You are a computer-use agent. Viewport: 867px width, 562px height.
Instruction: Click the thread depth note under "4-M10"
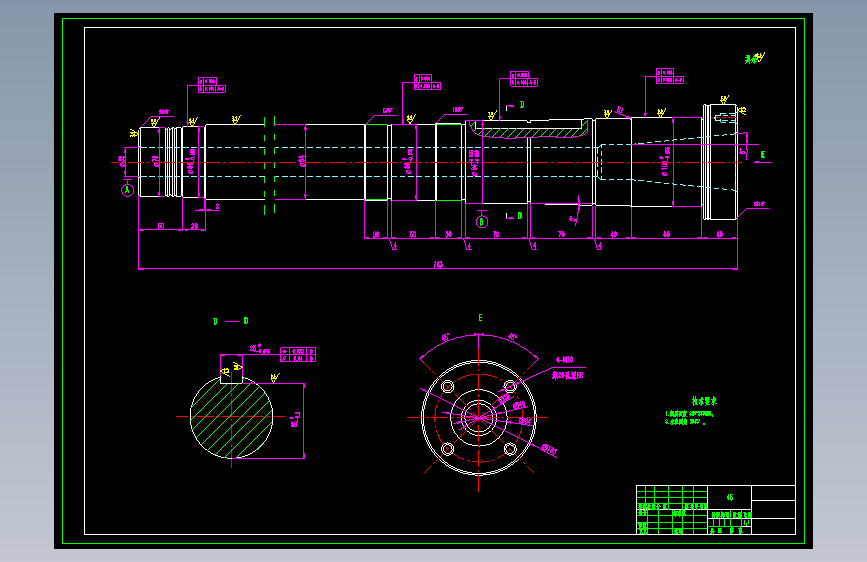[567, 375]
